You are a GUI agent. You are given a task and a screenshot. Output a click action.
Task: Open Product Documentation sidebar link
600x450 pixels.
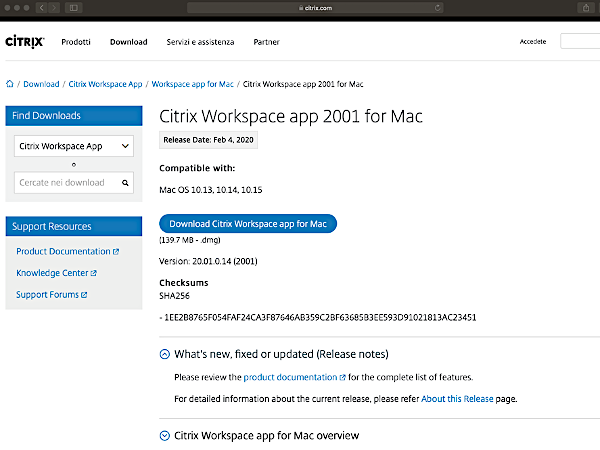67,251
